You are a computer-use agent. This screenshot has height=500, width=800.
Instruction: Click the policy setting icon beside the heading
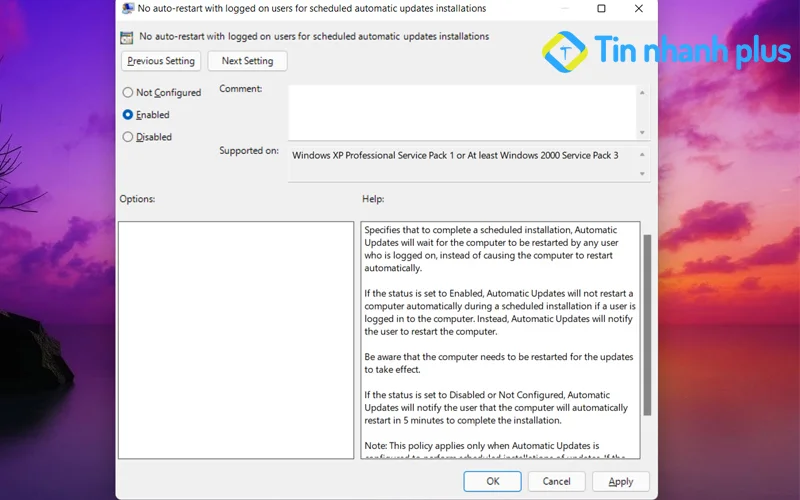126,37
